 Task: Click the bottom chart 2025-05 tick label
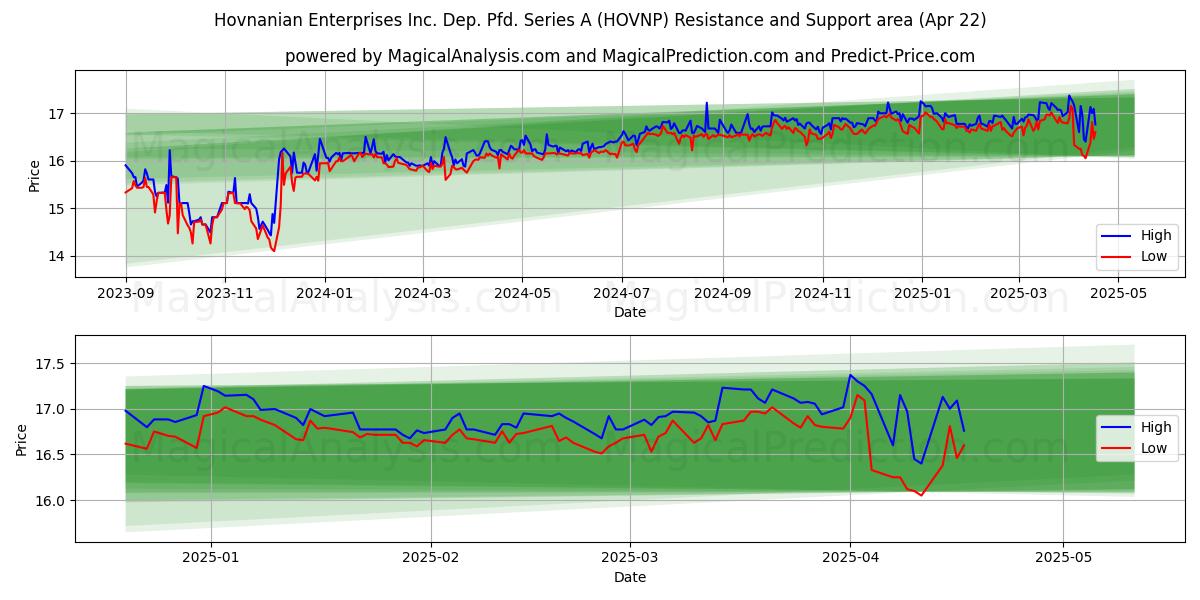click(1064, 558)
